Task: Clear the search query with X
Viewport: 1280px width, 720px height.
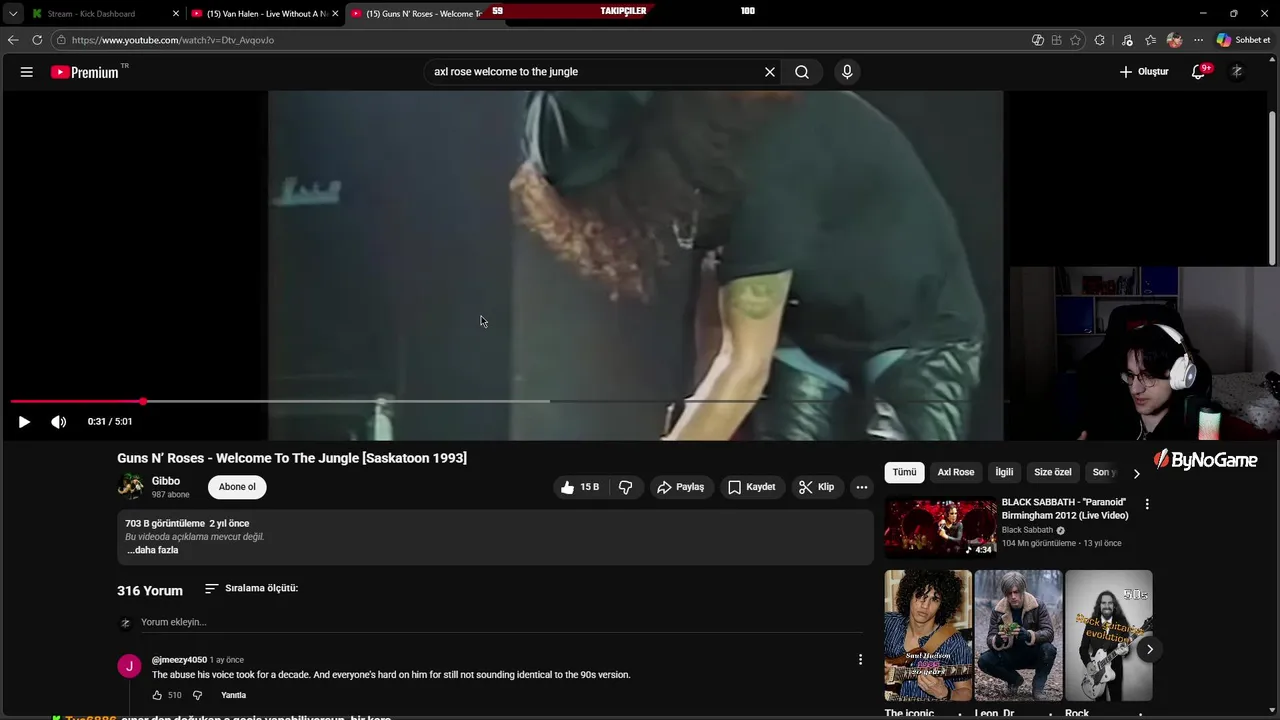Action: tap(770, 72)
